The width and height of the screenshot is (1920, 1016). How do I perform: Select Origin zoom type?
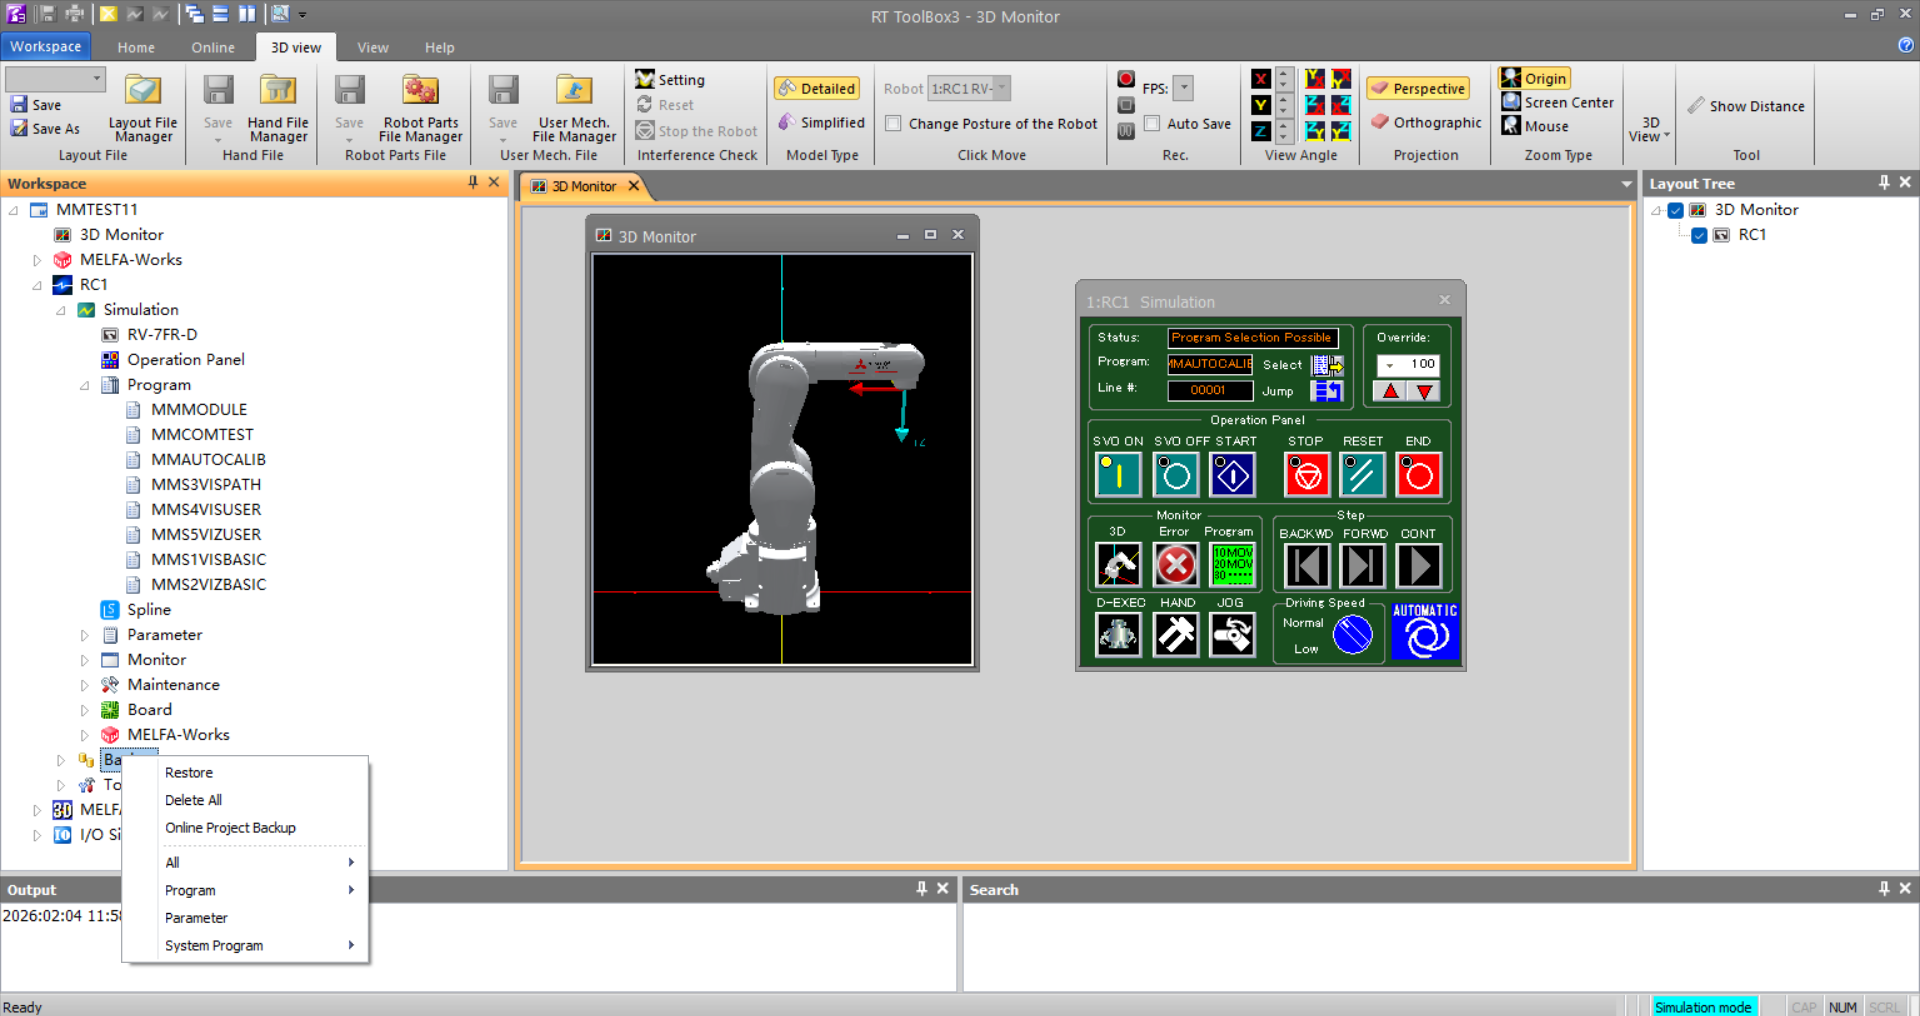(1534, 78)
